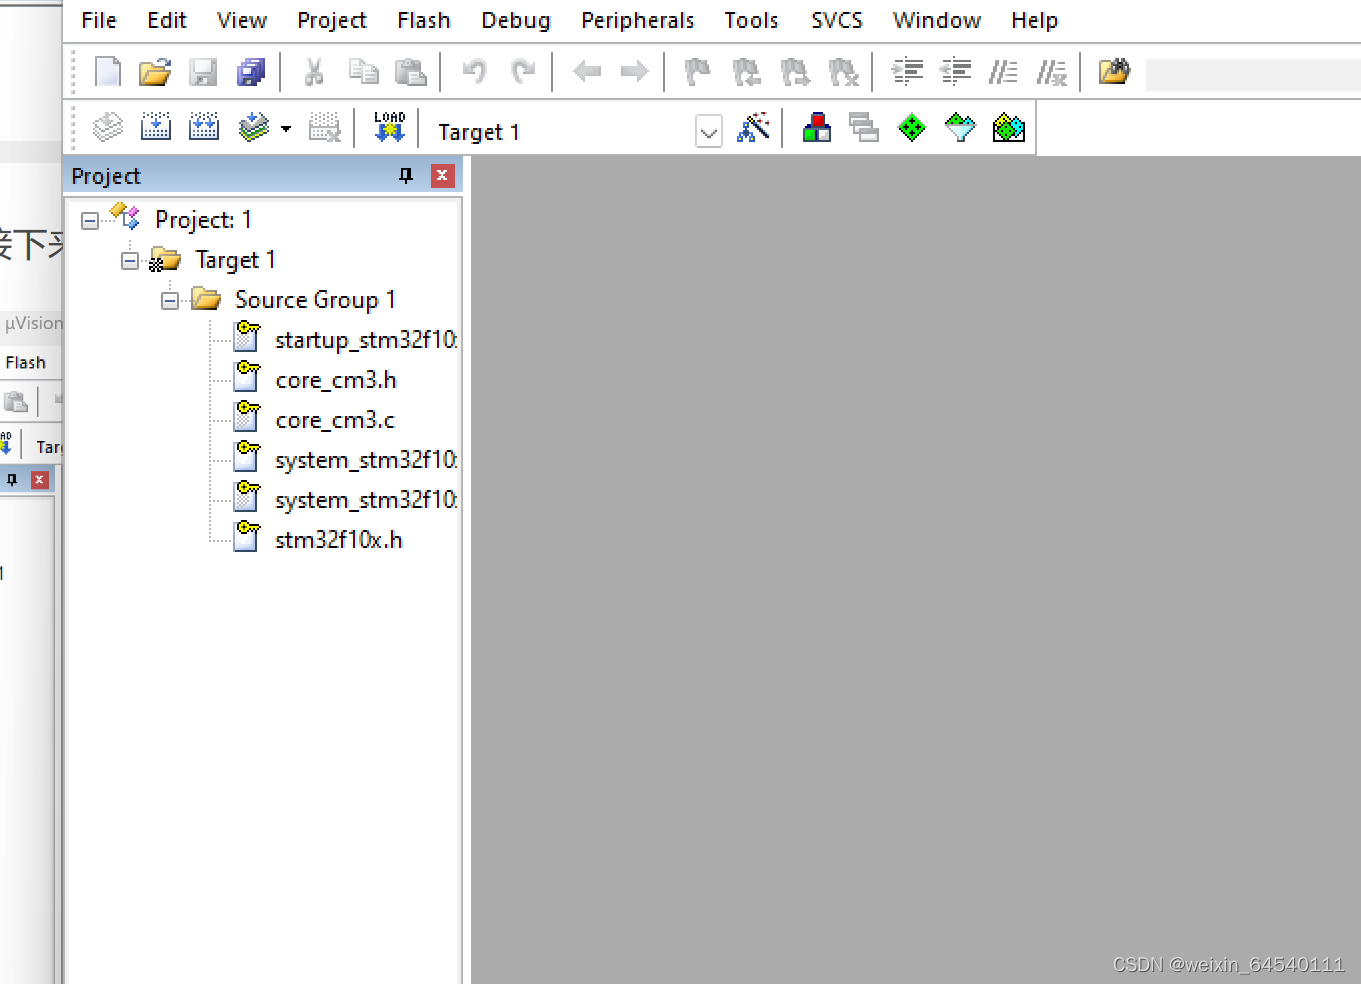Screen dimensions: 1361x984
Task: Build the current target
Action: pos(155,127)
